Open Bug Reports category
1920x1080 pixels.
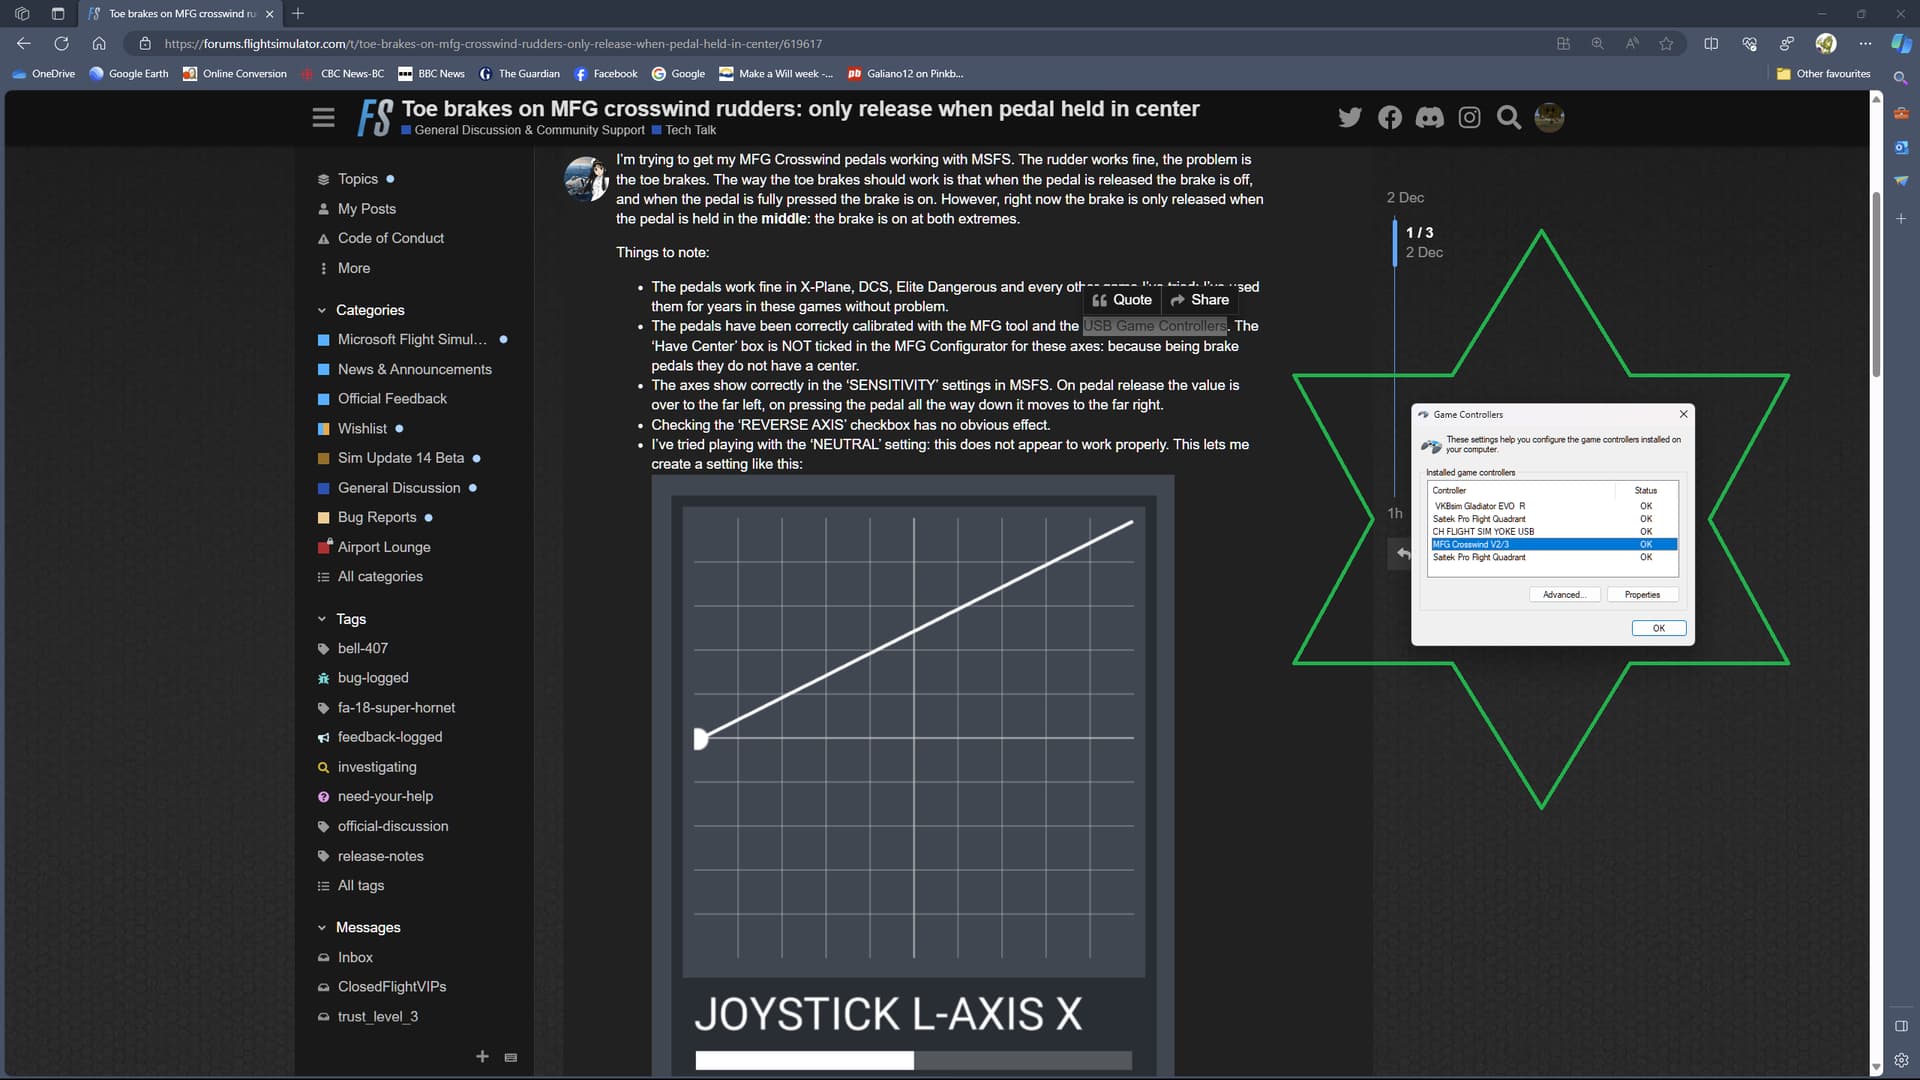point(376,517)
